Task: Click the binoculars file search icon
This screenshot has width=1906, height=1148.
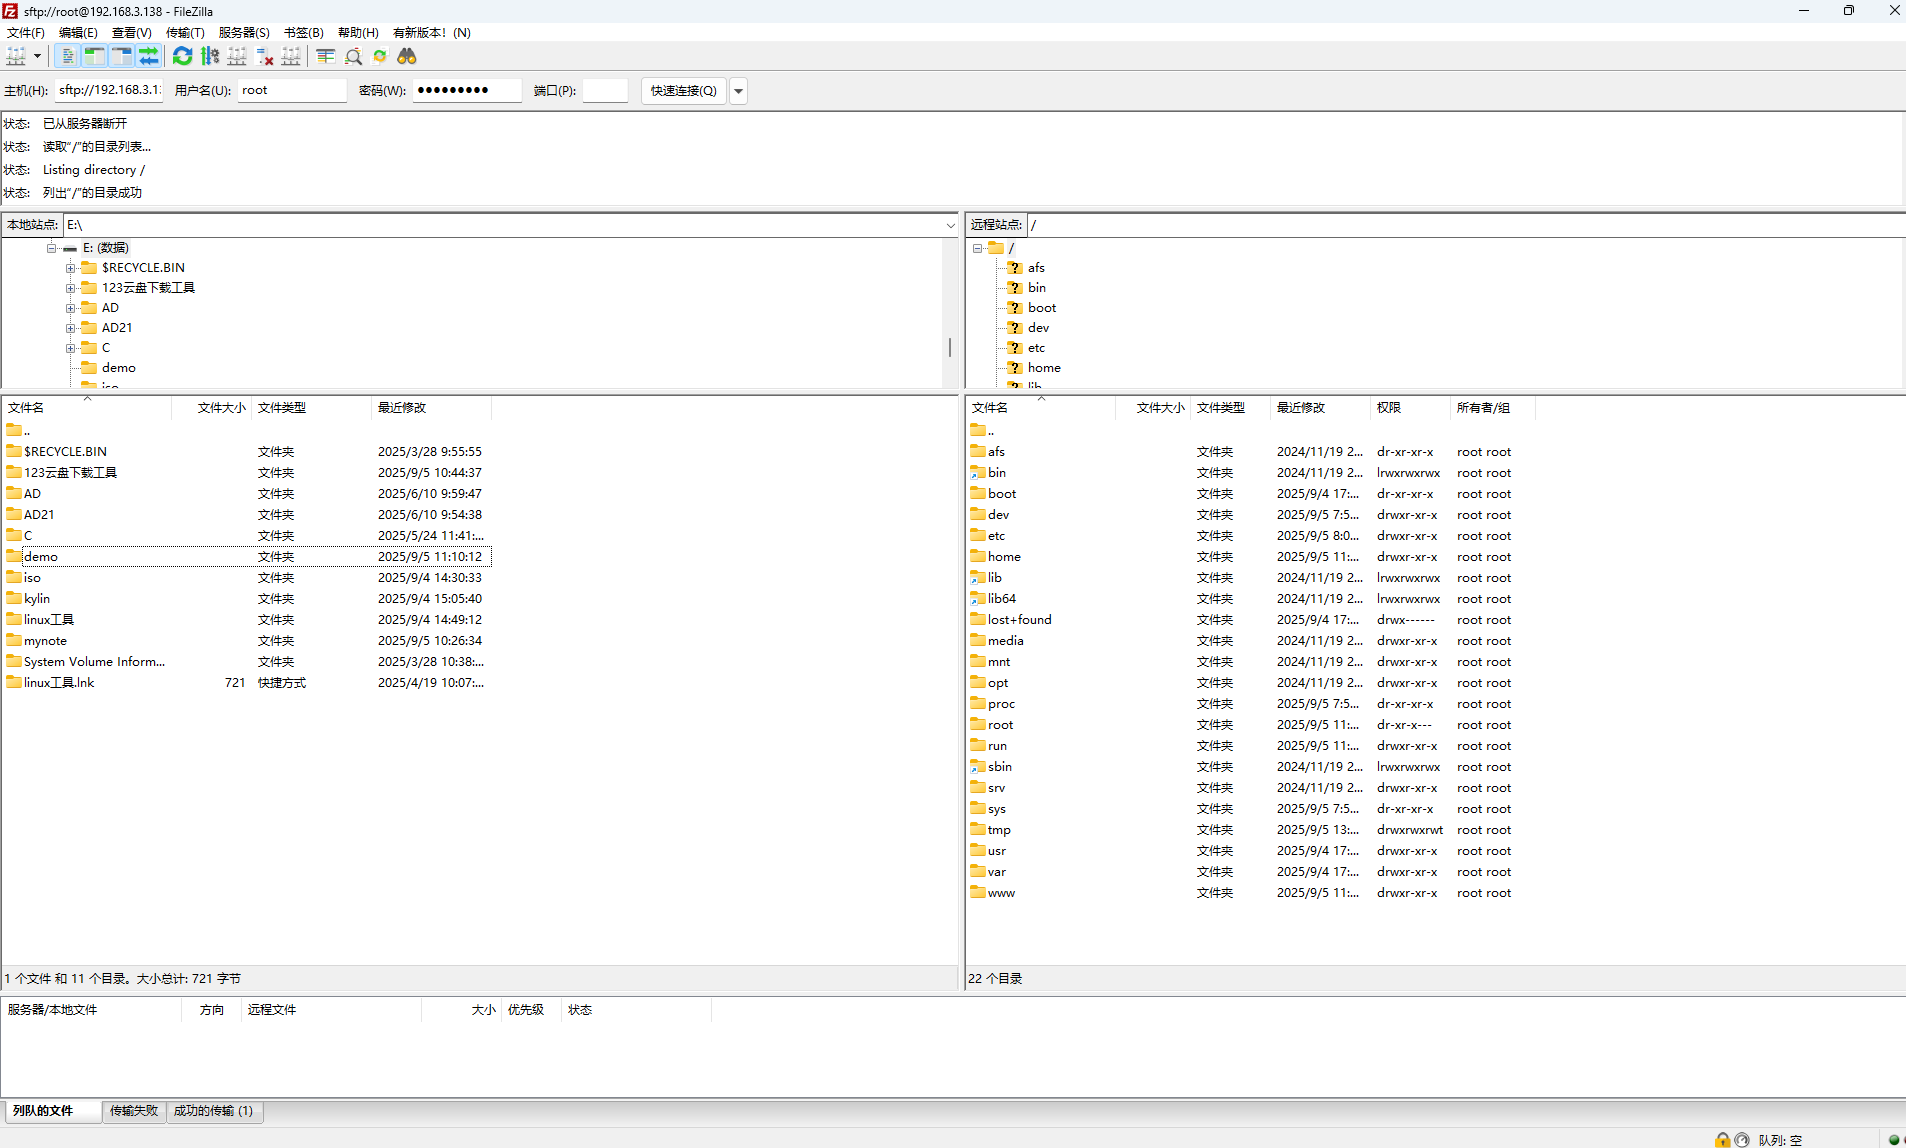Action: (x=407, y=57)
